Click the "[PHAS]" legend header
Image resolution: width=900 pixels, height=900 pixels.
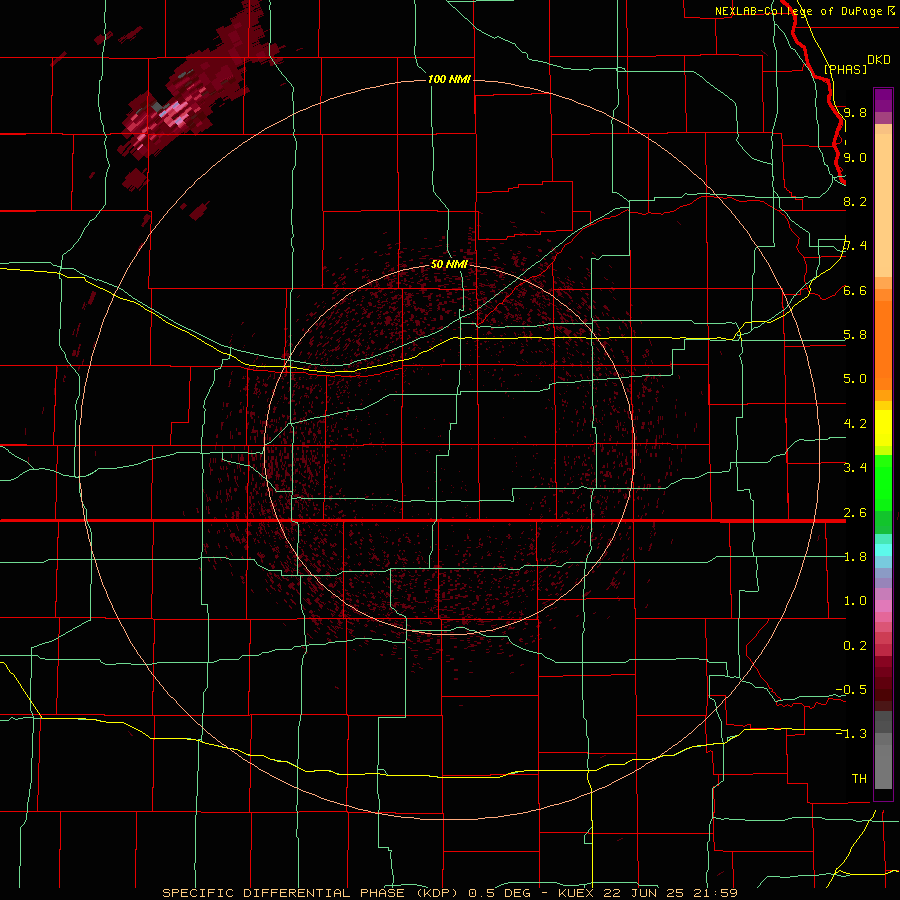pos(845,70)
